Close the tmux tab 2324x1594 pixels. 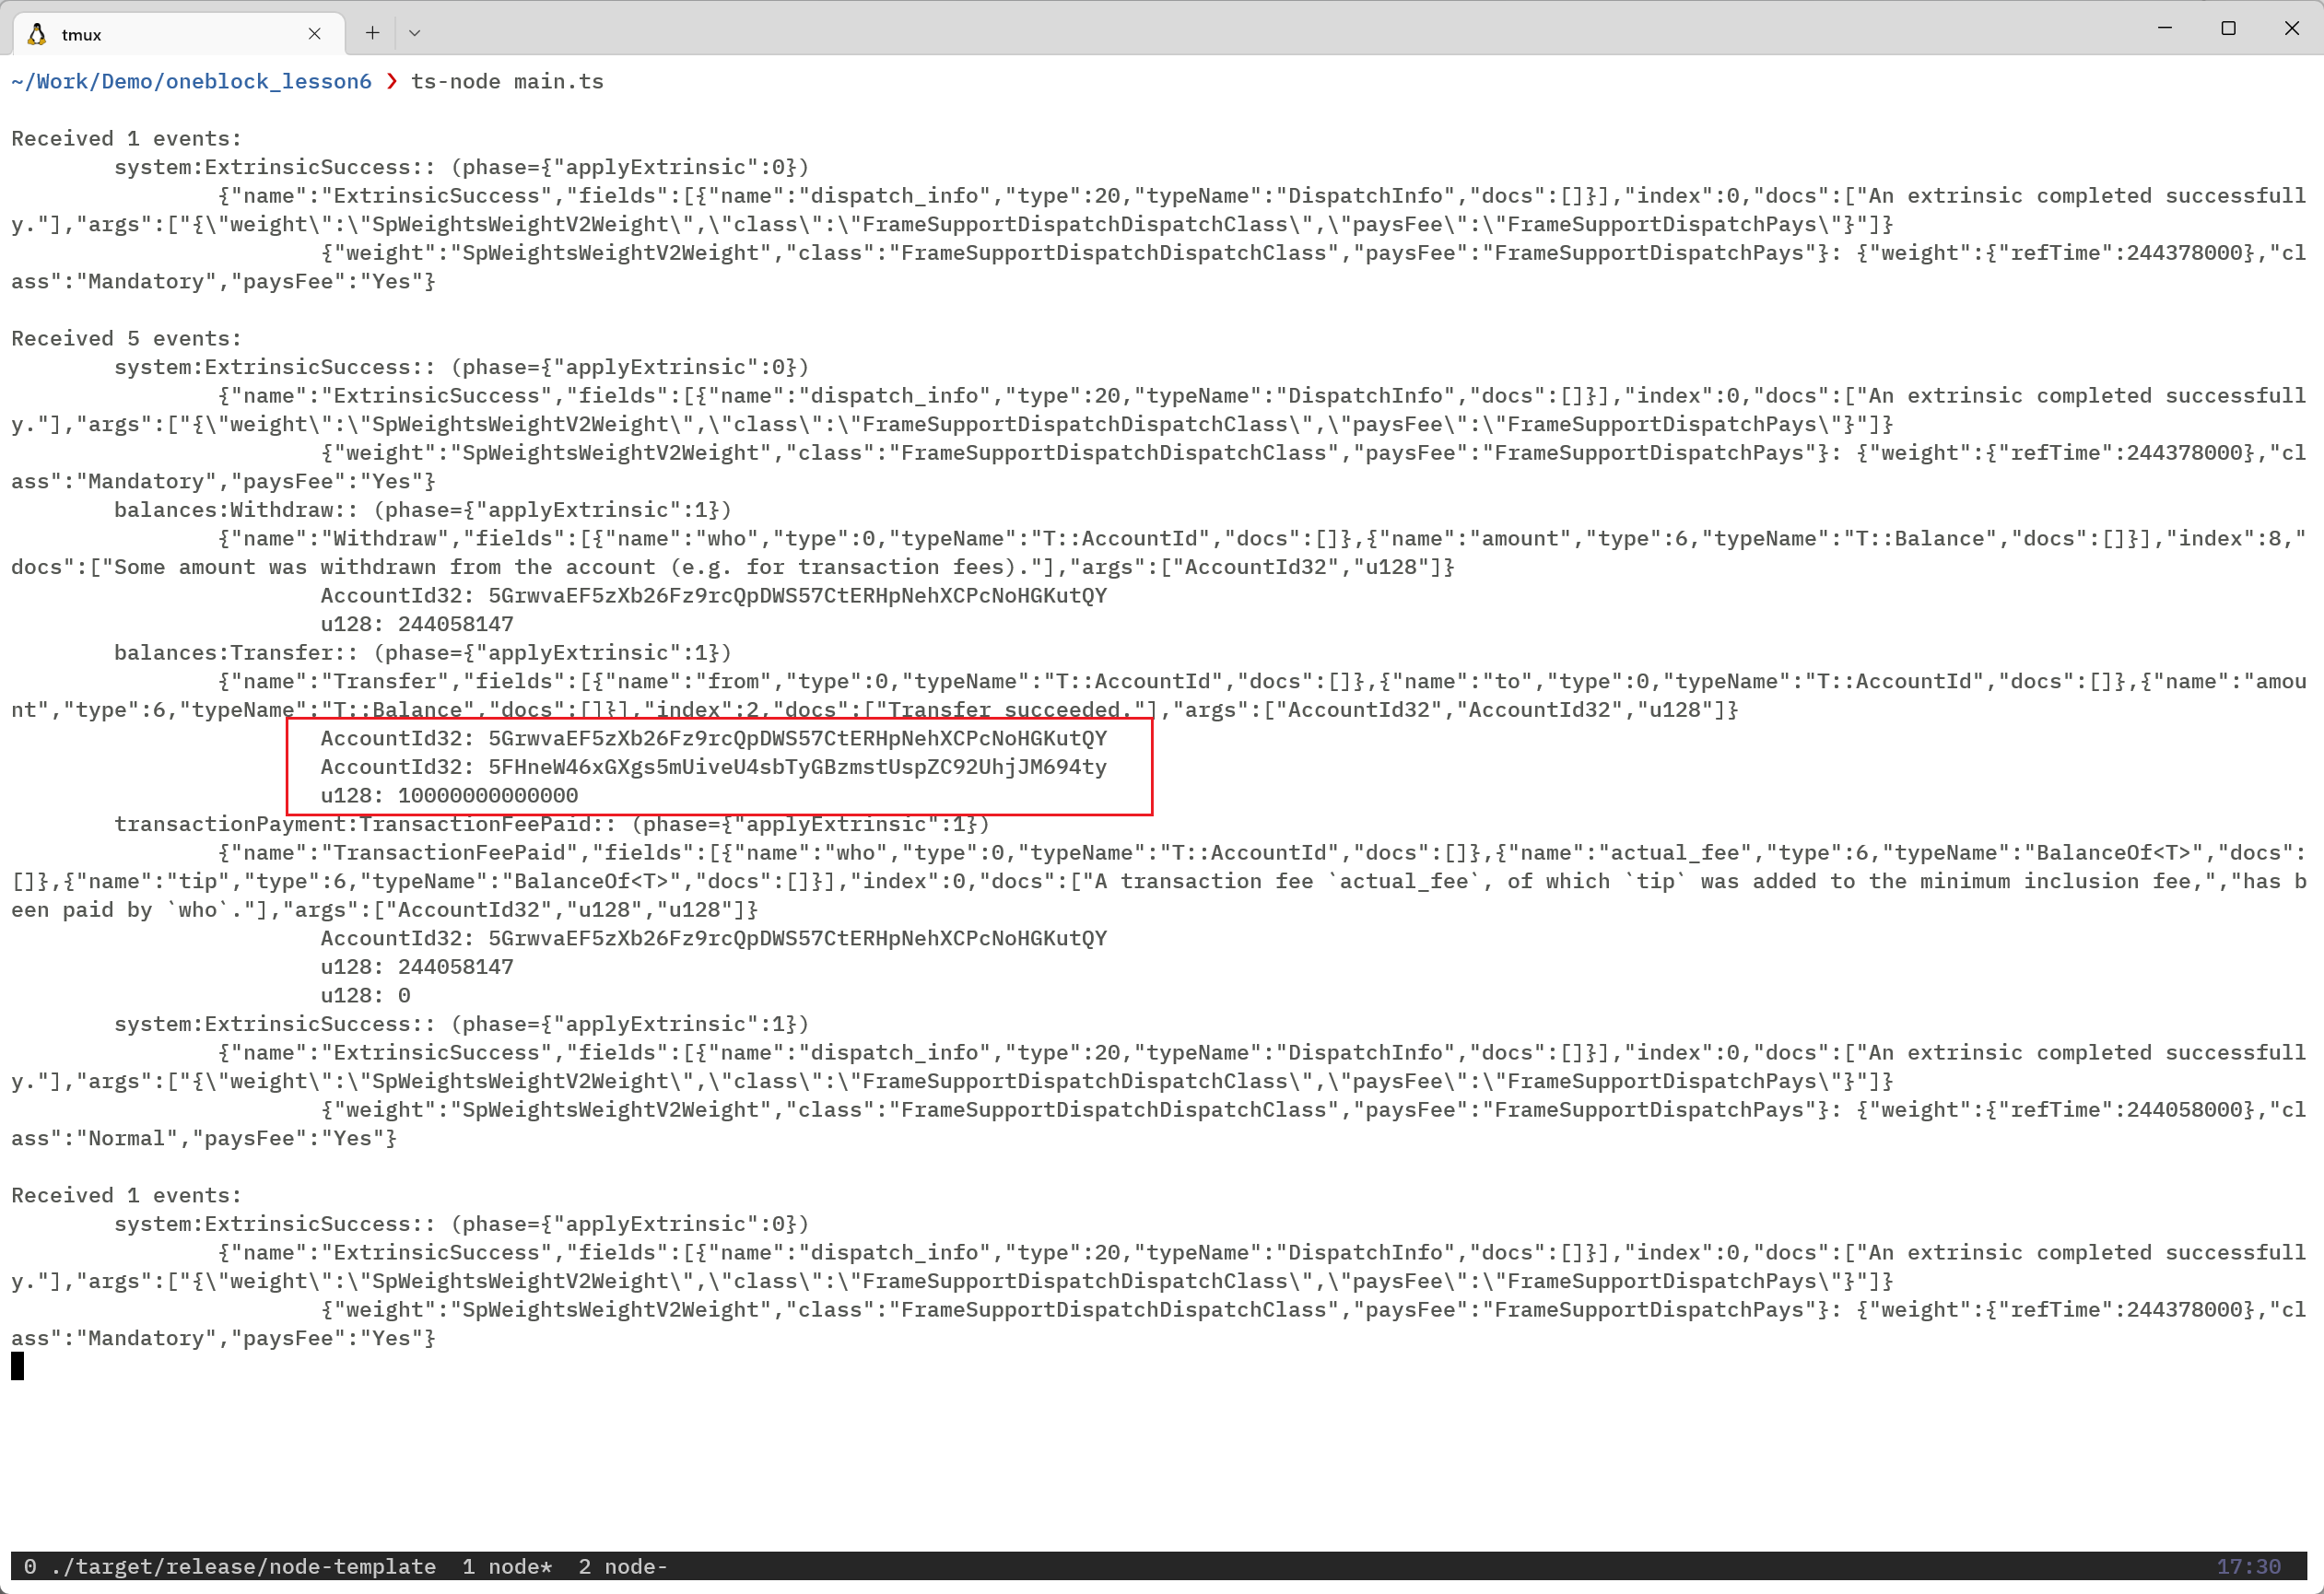314,34
